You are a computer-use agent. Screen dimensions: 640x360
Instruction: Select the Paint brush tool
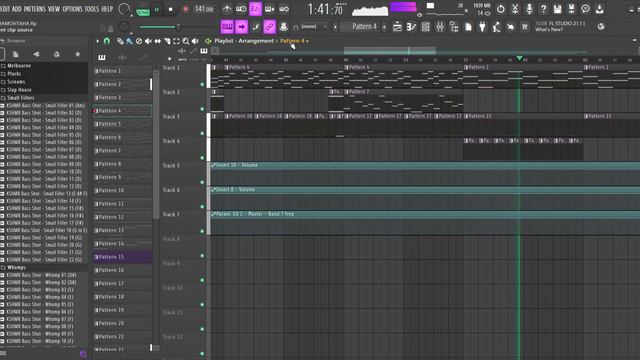pyautogui.click(x=129, y=41)
